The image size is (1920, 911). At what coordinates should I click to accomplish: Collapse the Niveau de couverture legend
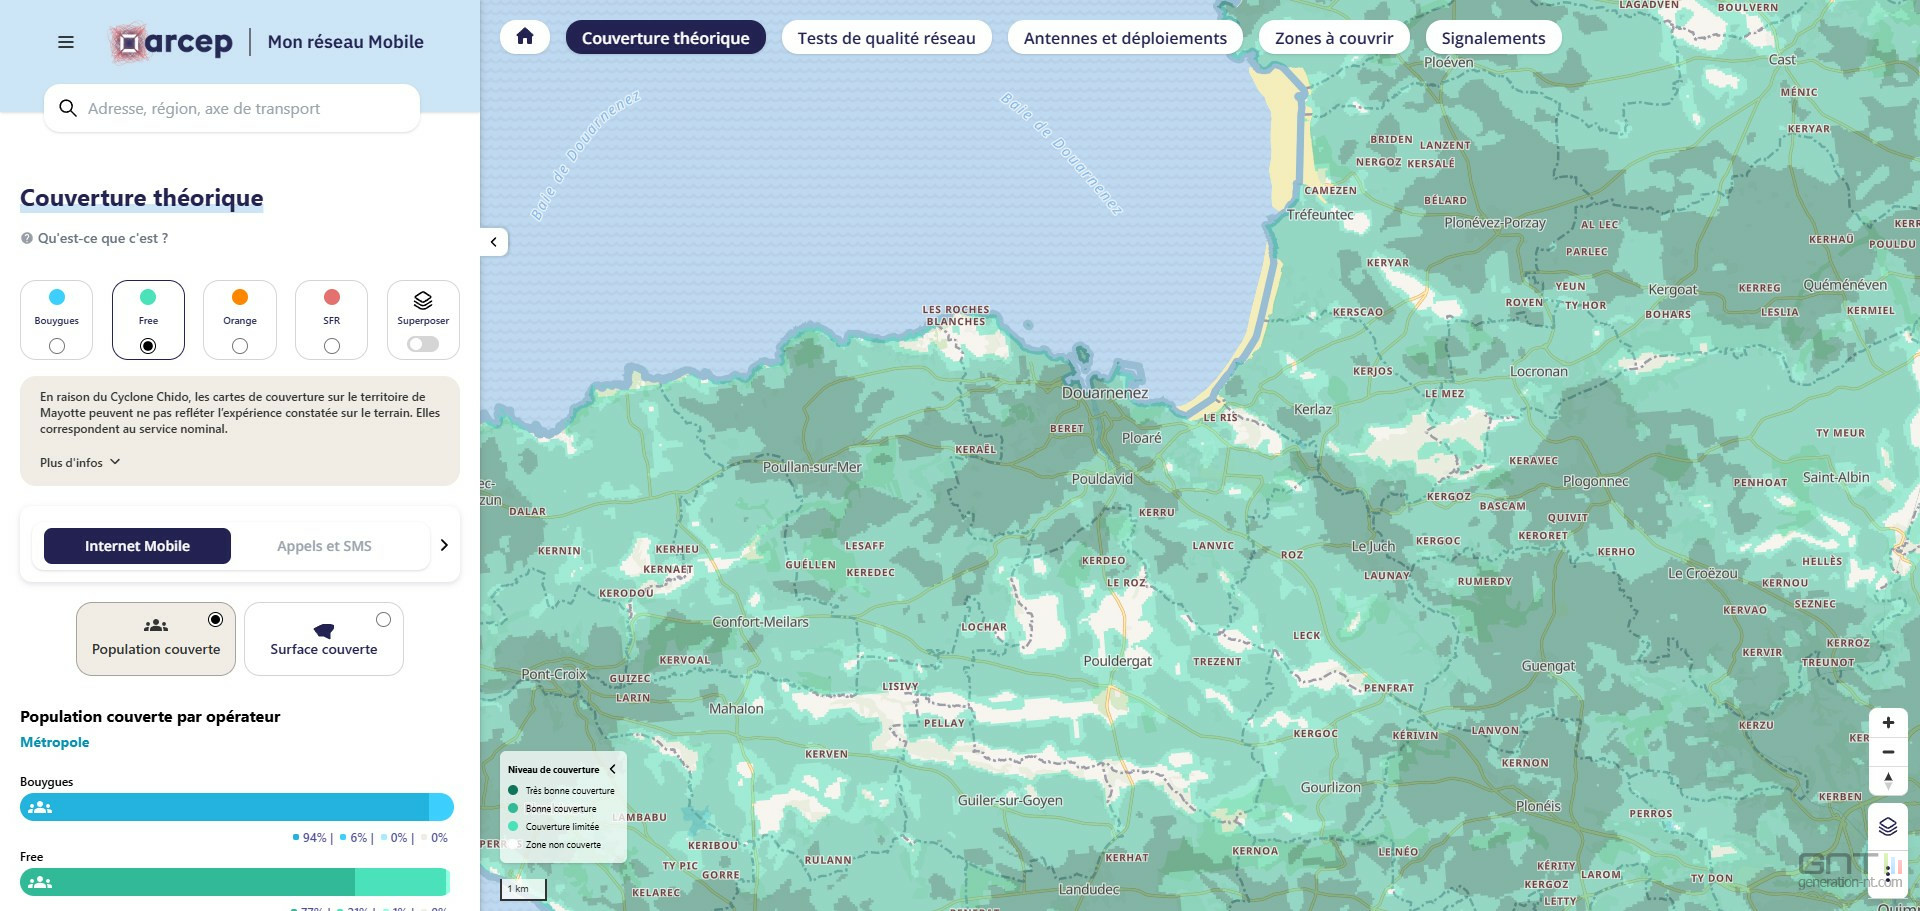click(x=612, y=769)
